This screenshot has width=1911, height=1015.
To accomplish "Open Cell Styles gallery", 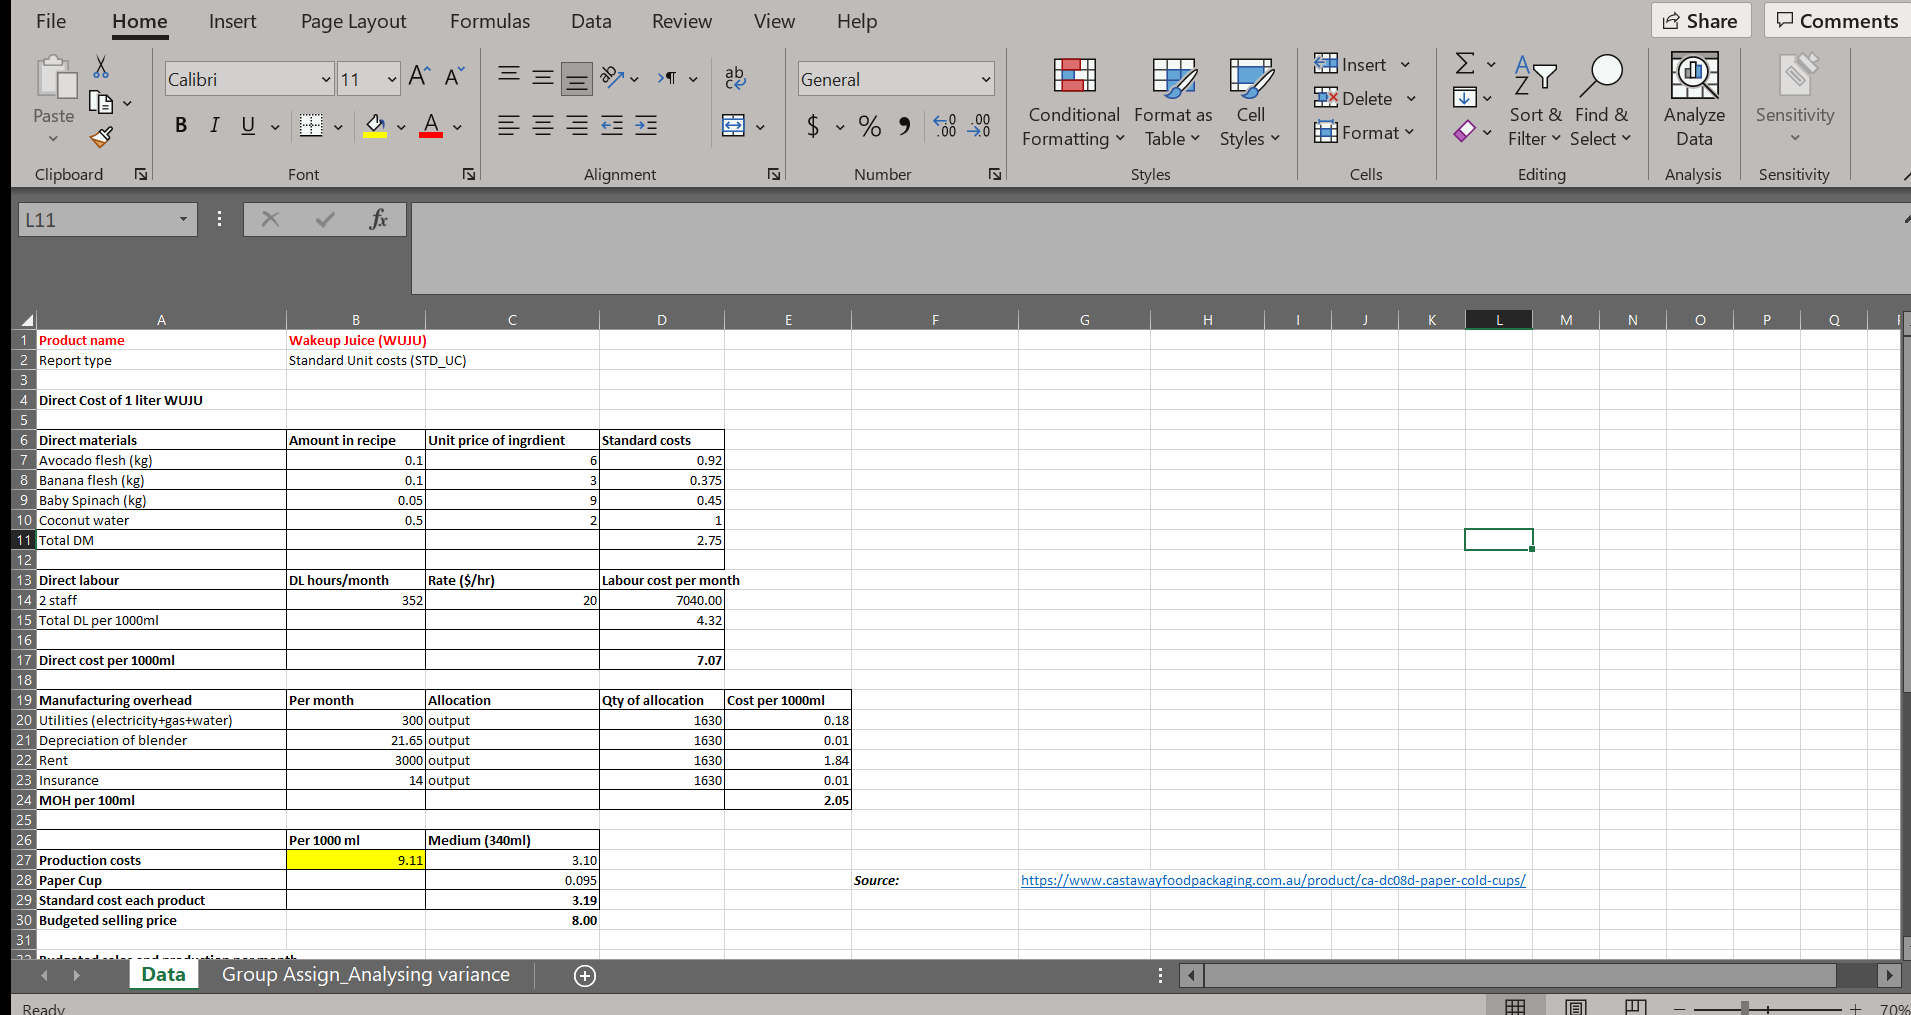I will click(x=1250, y=102).
